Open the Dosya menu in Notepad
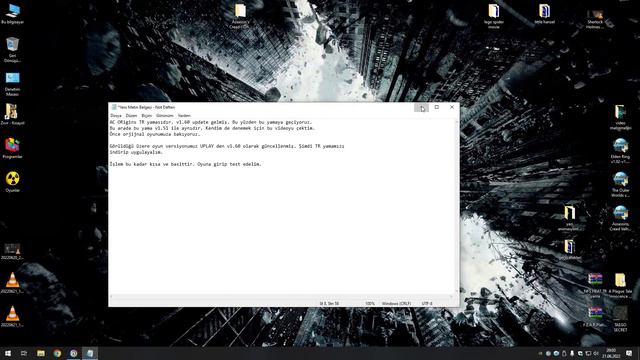 [116, 116]
